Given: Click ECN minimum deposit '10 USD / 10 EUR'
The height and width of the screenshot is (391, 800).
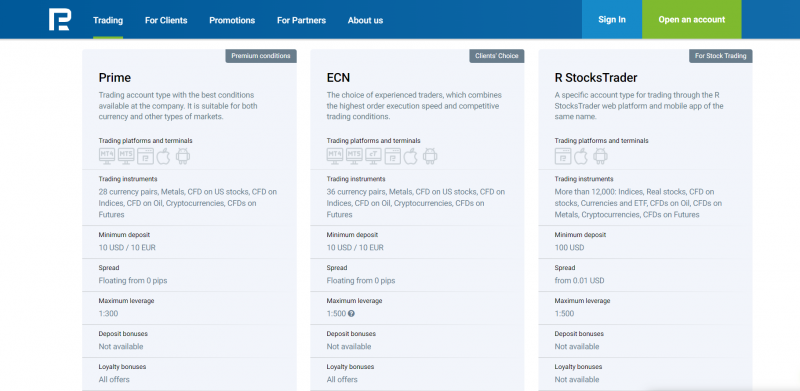Looking at the screenshot, I should (355, 248).
